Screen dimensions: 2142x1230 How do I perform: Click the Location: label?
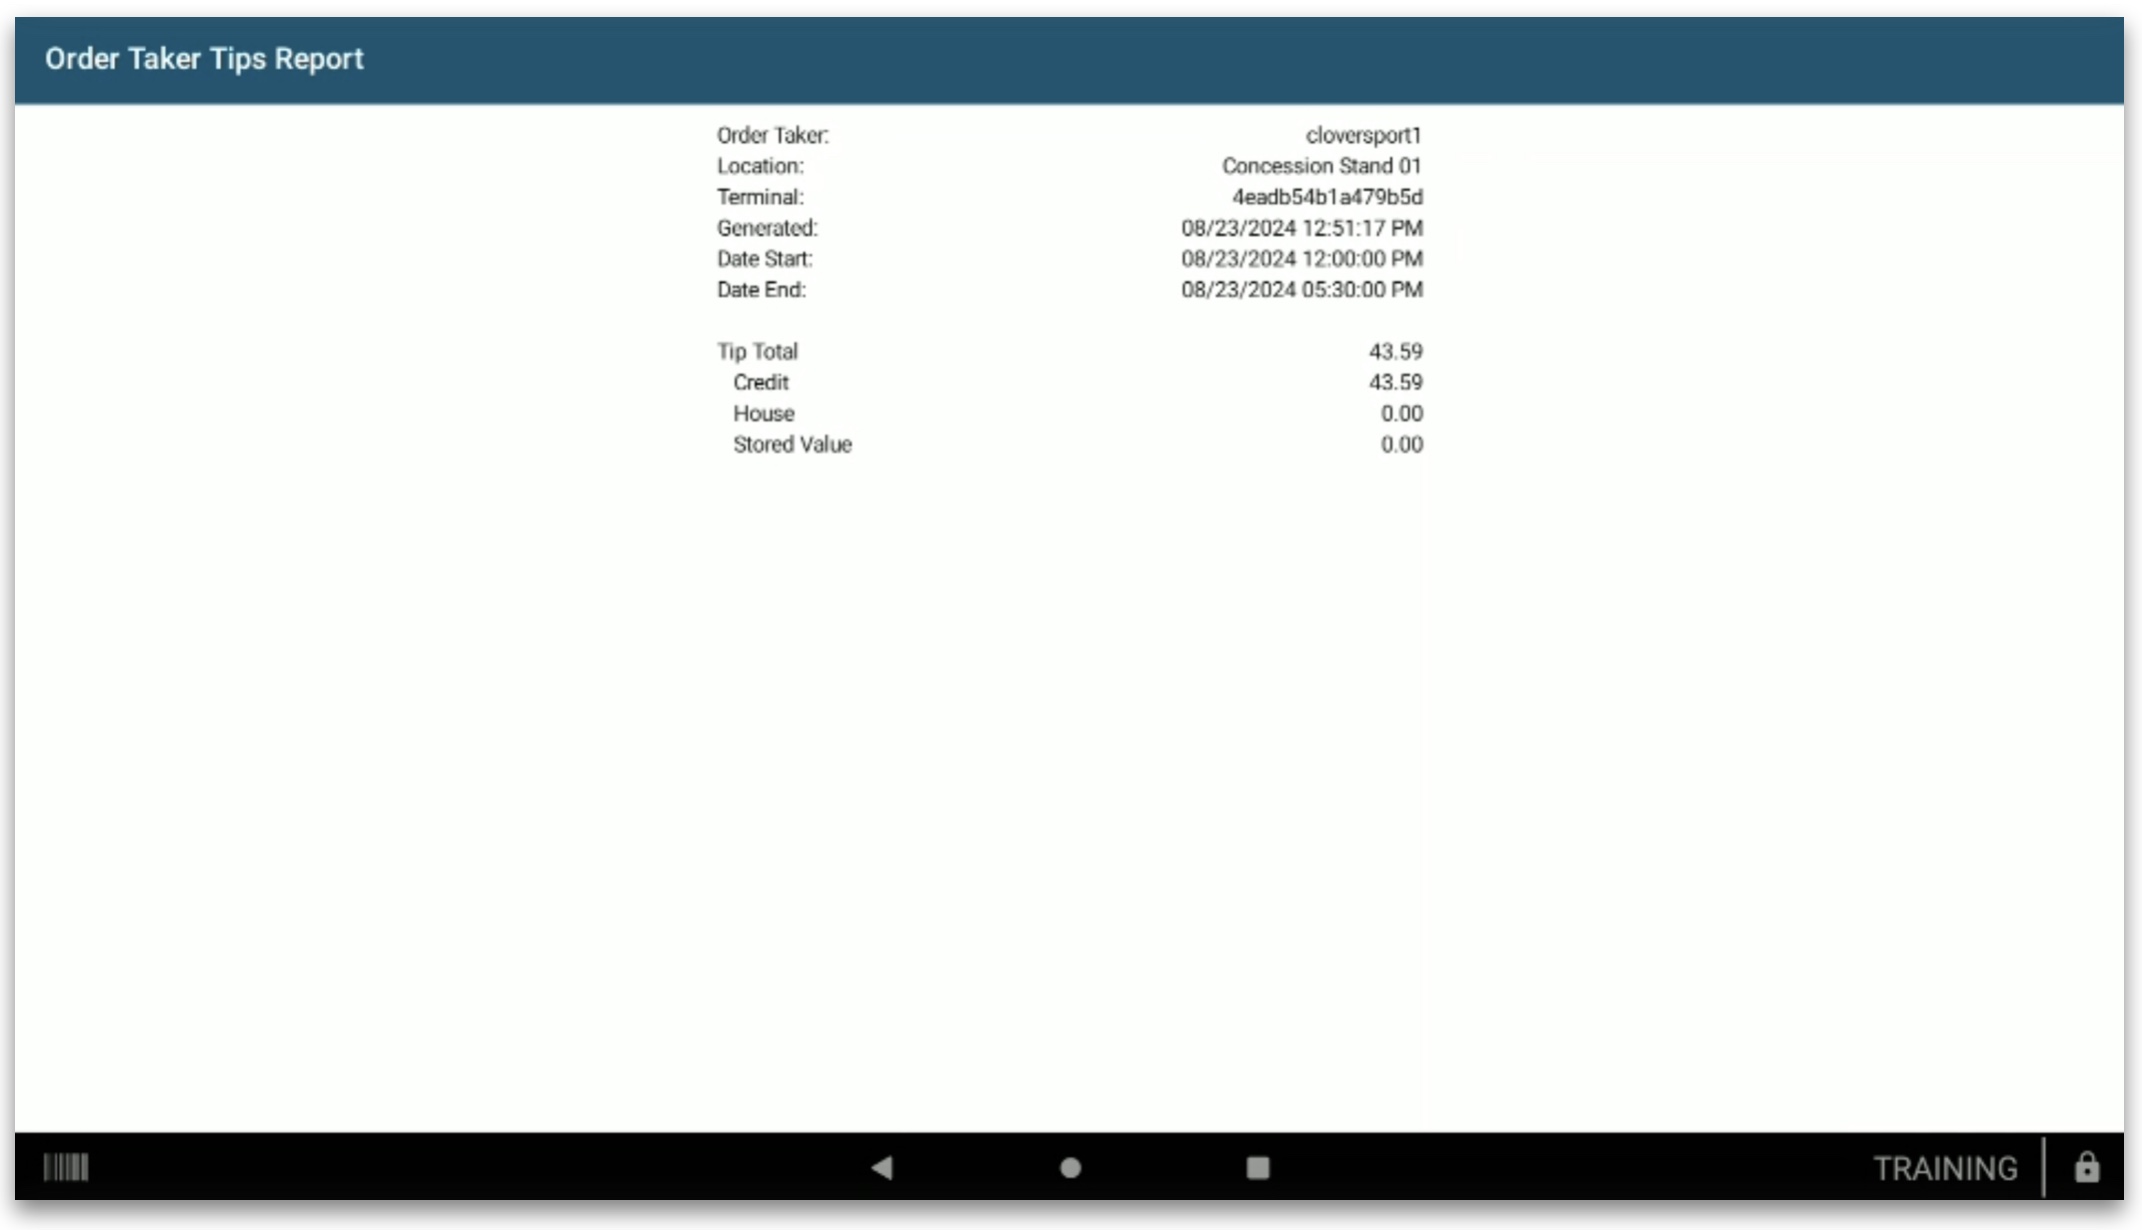(760, 166)
